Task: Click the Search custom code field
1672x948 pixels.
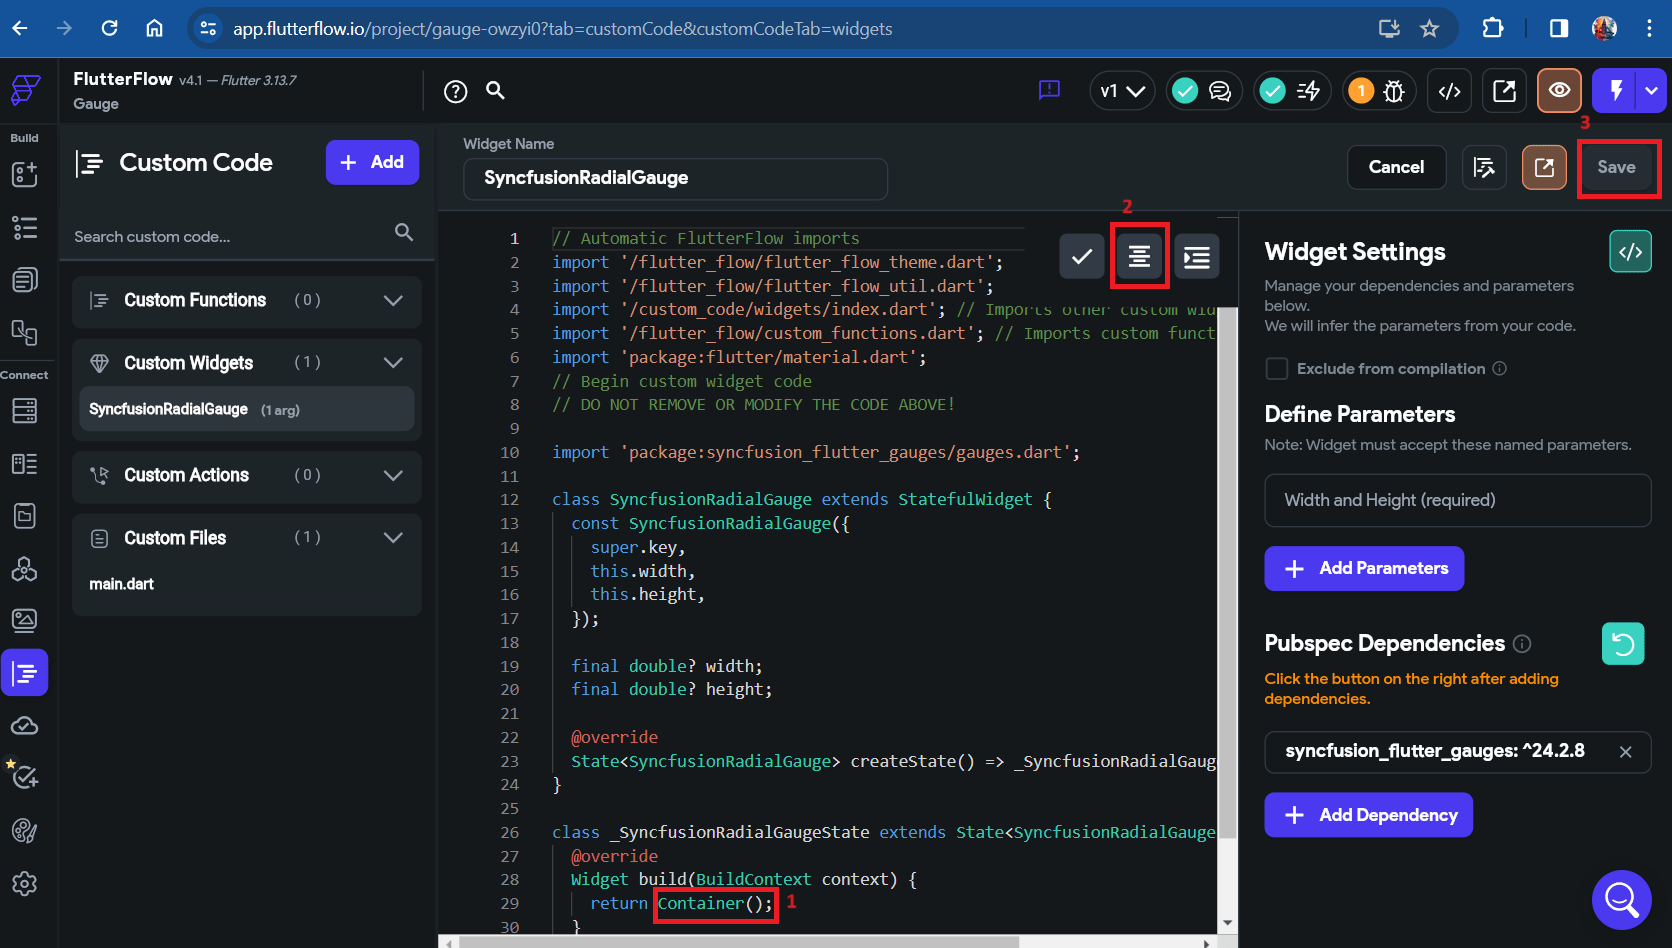Action: coord(244,236)
